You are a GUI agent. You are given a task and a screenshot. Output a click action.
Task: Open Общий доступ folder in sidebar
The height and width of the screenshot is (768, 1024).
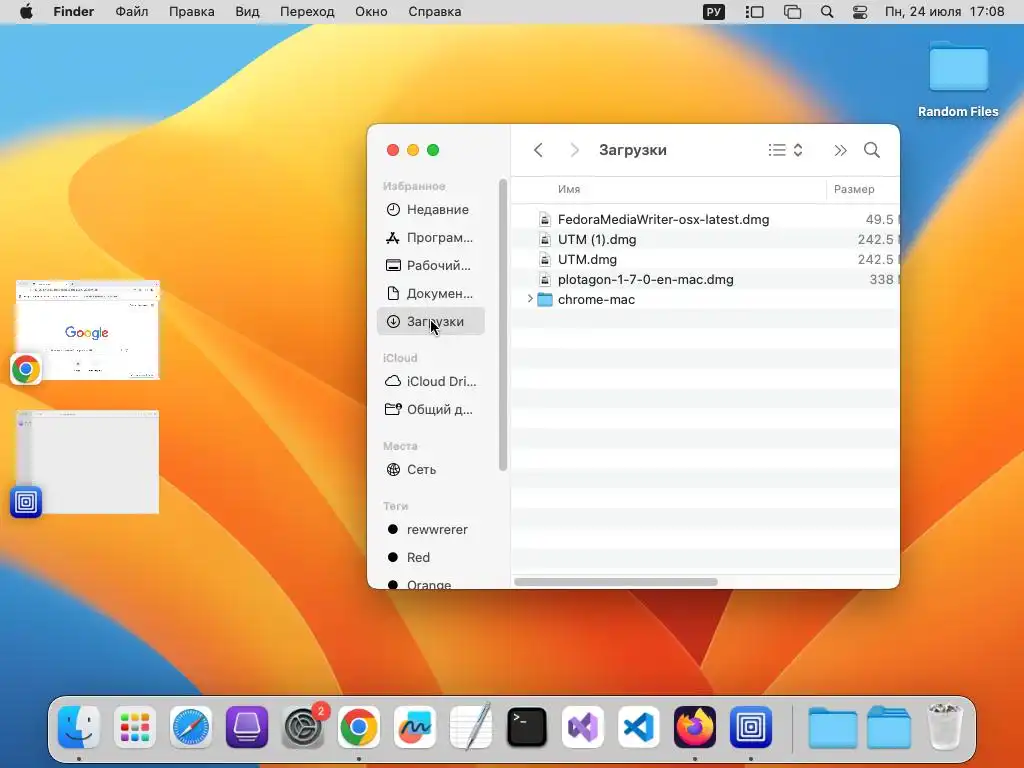pyautogui.click(x=430, y=409)
